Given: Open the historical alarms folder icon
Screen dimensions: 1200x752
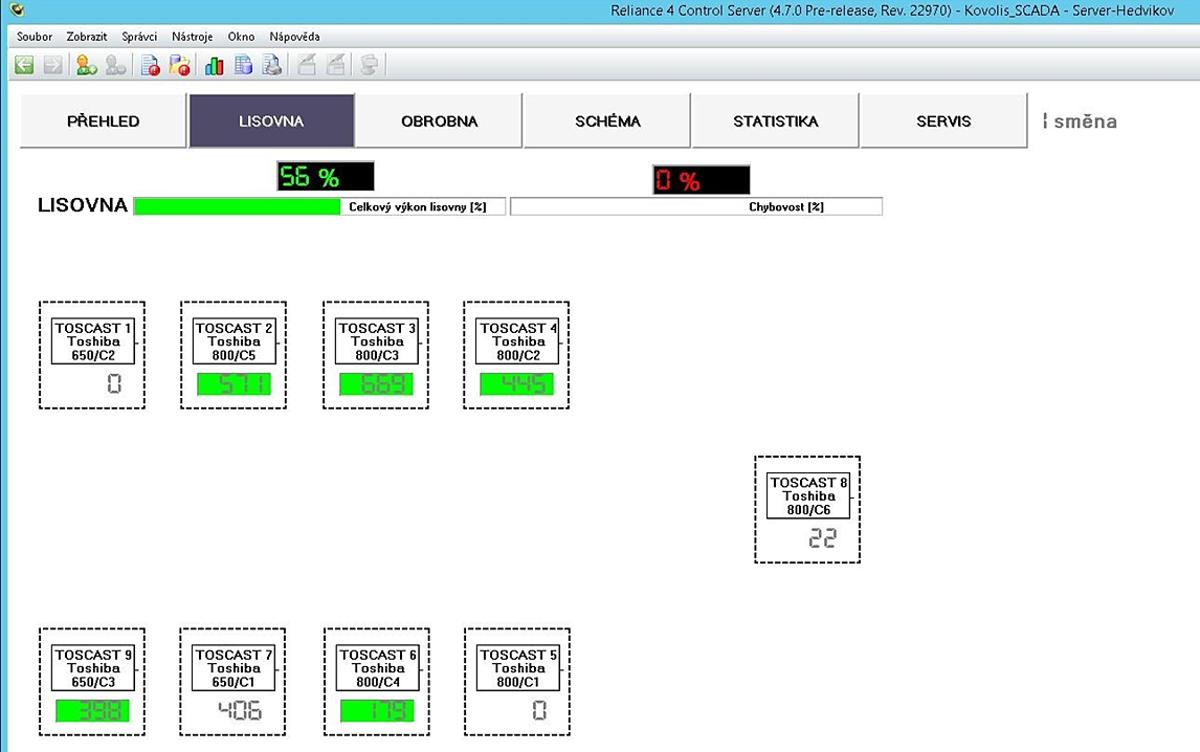Looking at the screenshot, I should pos(180,66).
